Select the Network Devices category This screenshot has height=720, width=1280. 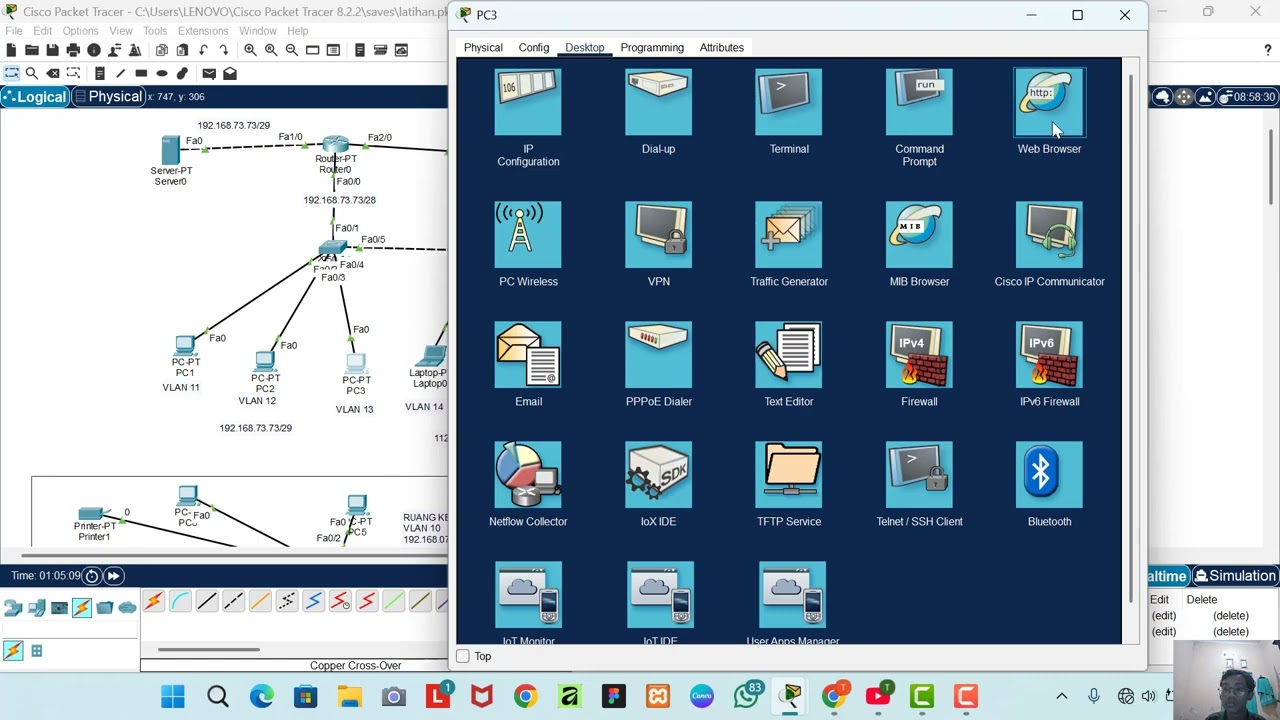point(13,607)
